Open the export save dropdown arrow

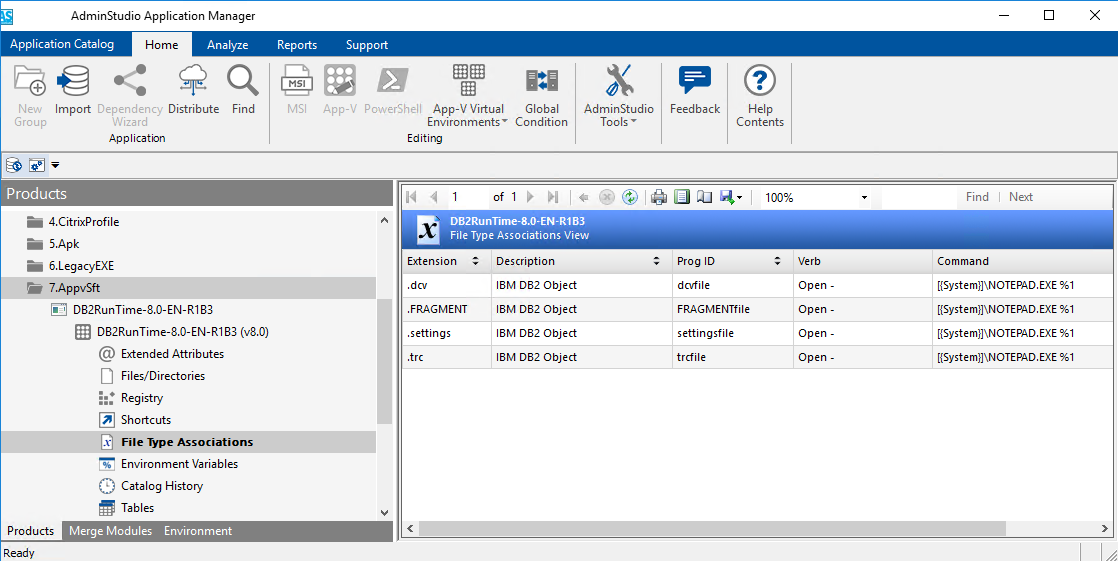tap(739, 198)
